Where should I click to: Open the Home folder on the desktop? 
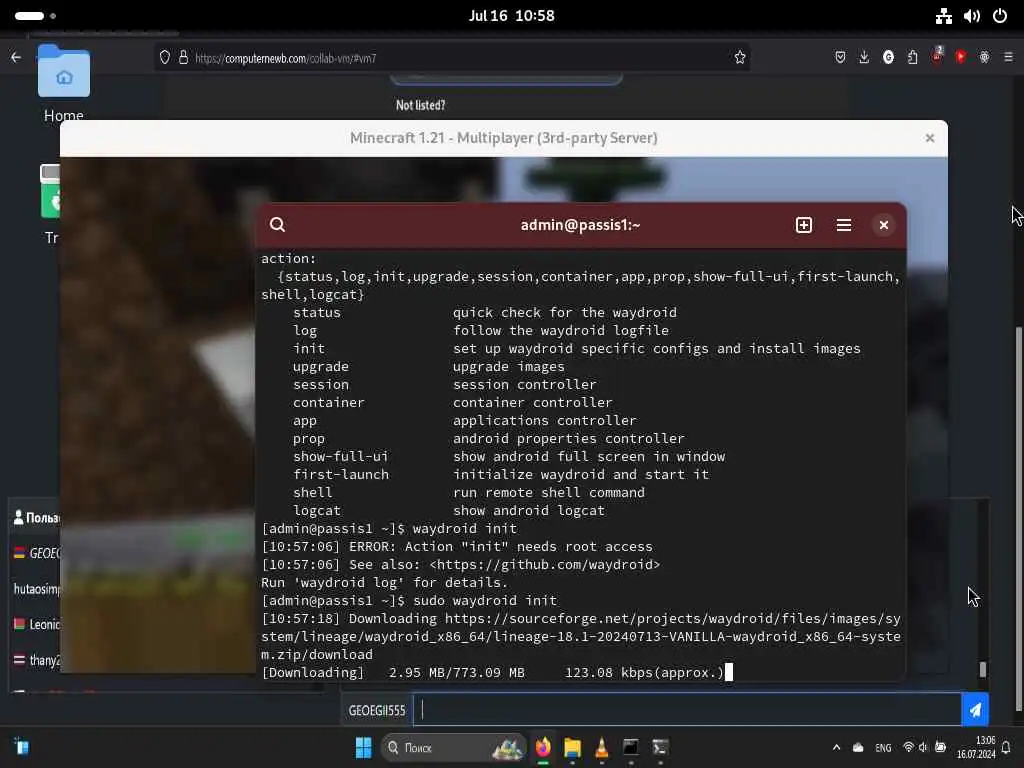coord(63,84)
